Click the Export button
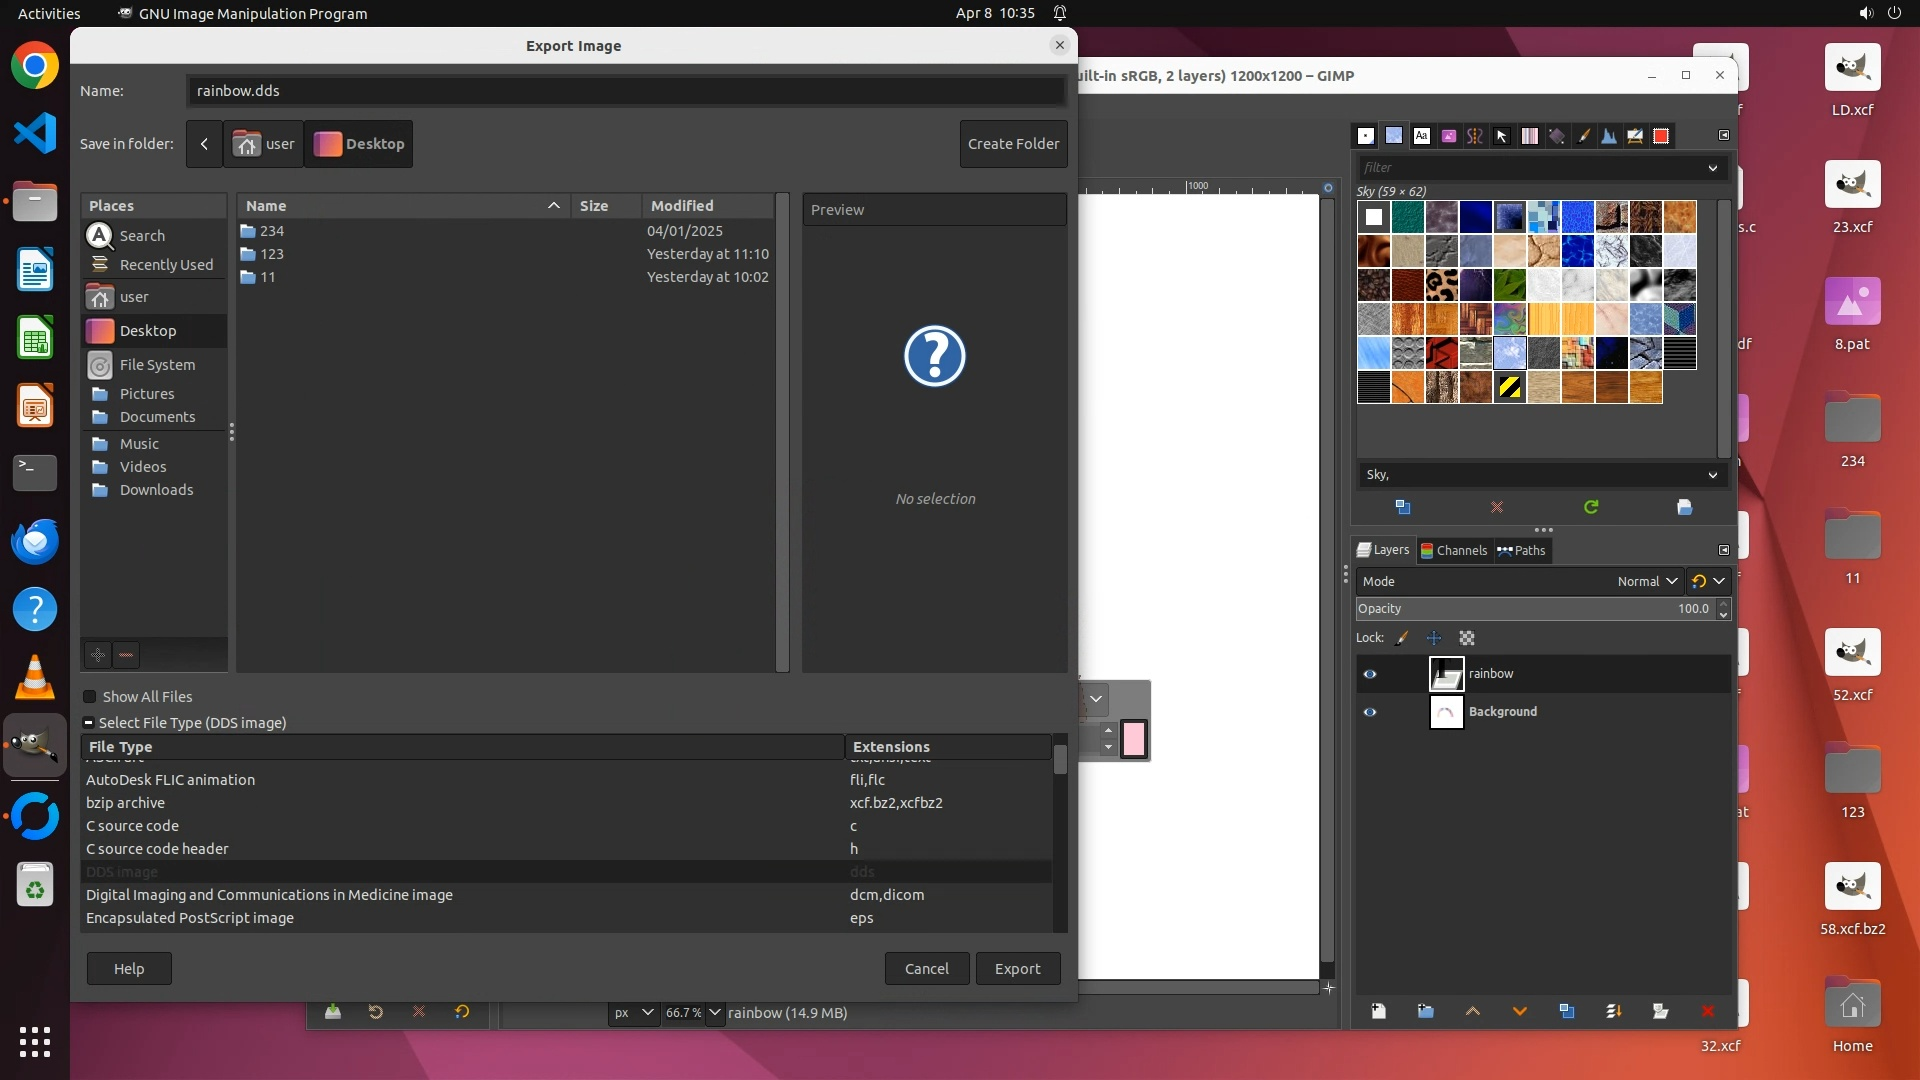 point(1017,968)
